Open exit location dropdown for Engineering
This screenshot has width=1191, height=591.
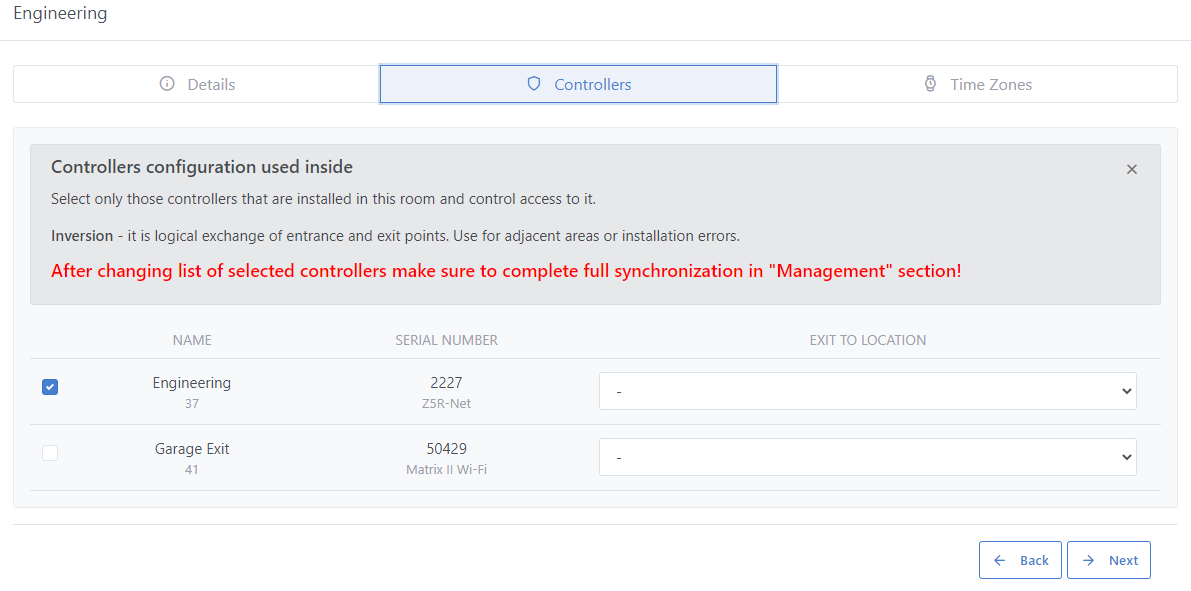[x=867, y=391]
